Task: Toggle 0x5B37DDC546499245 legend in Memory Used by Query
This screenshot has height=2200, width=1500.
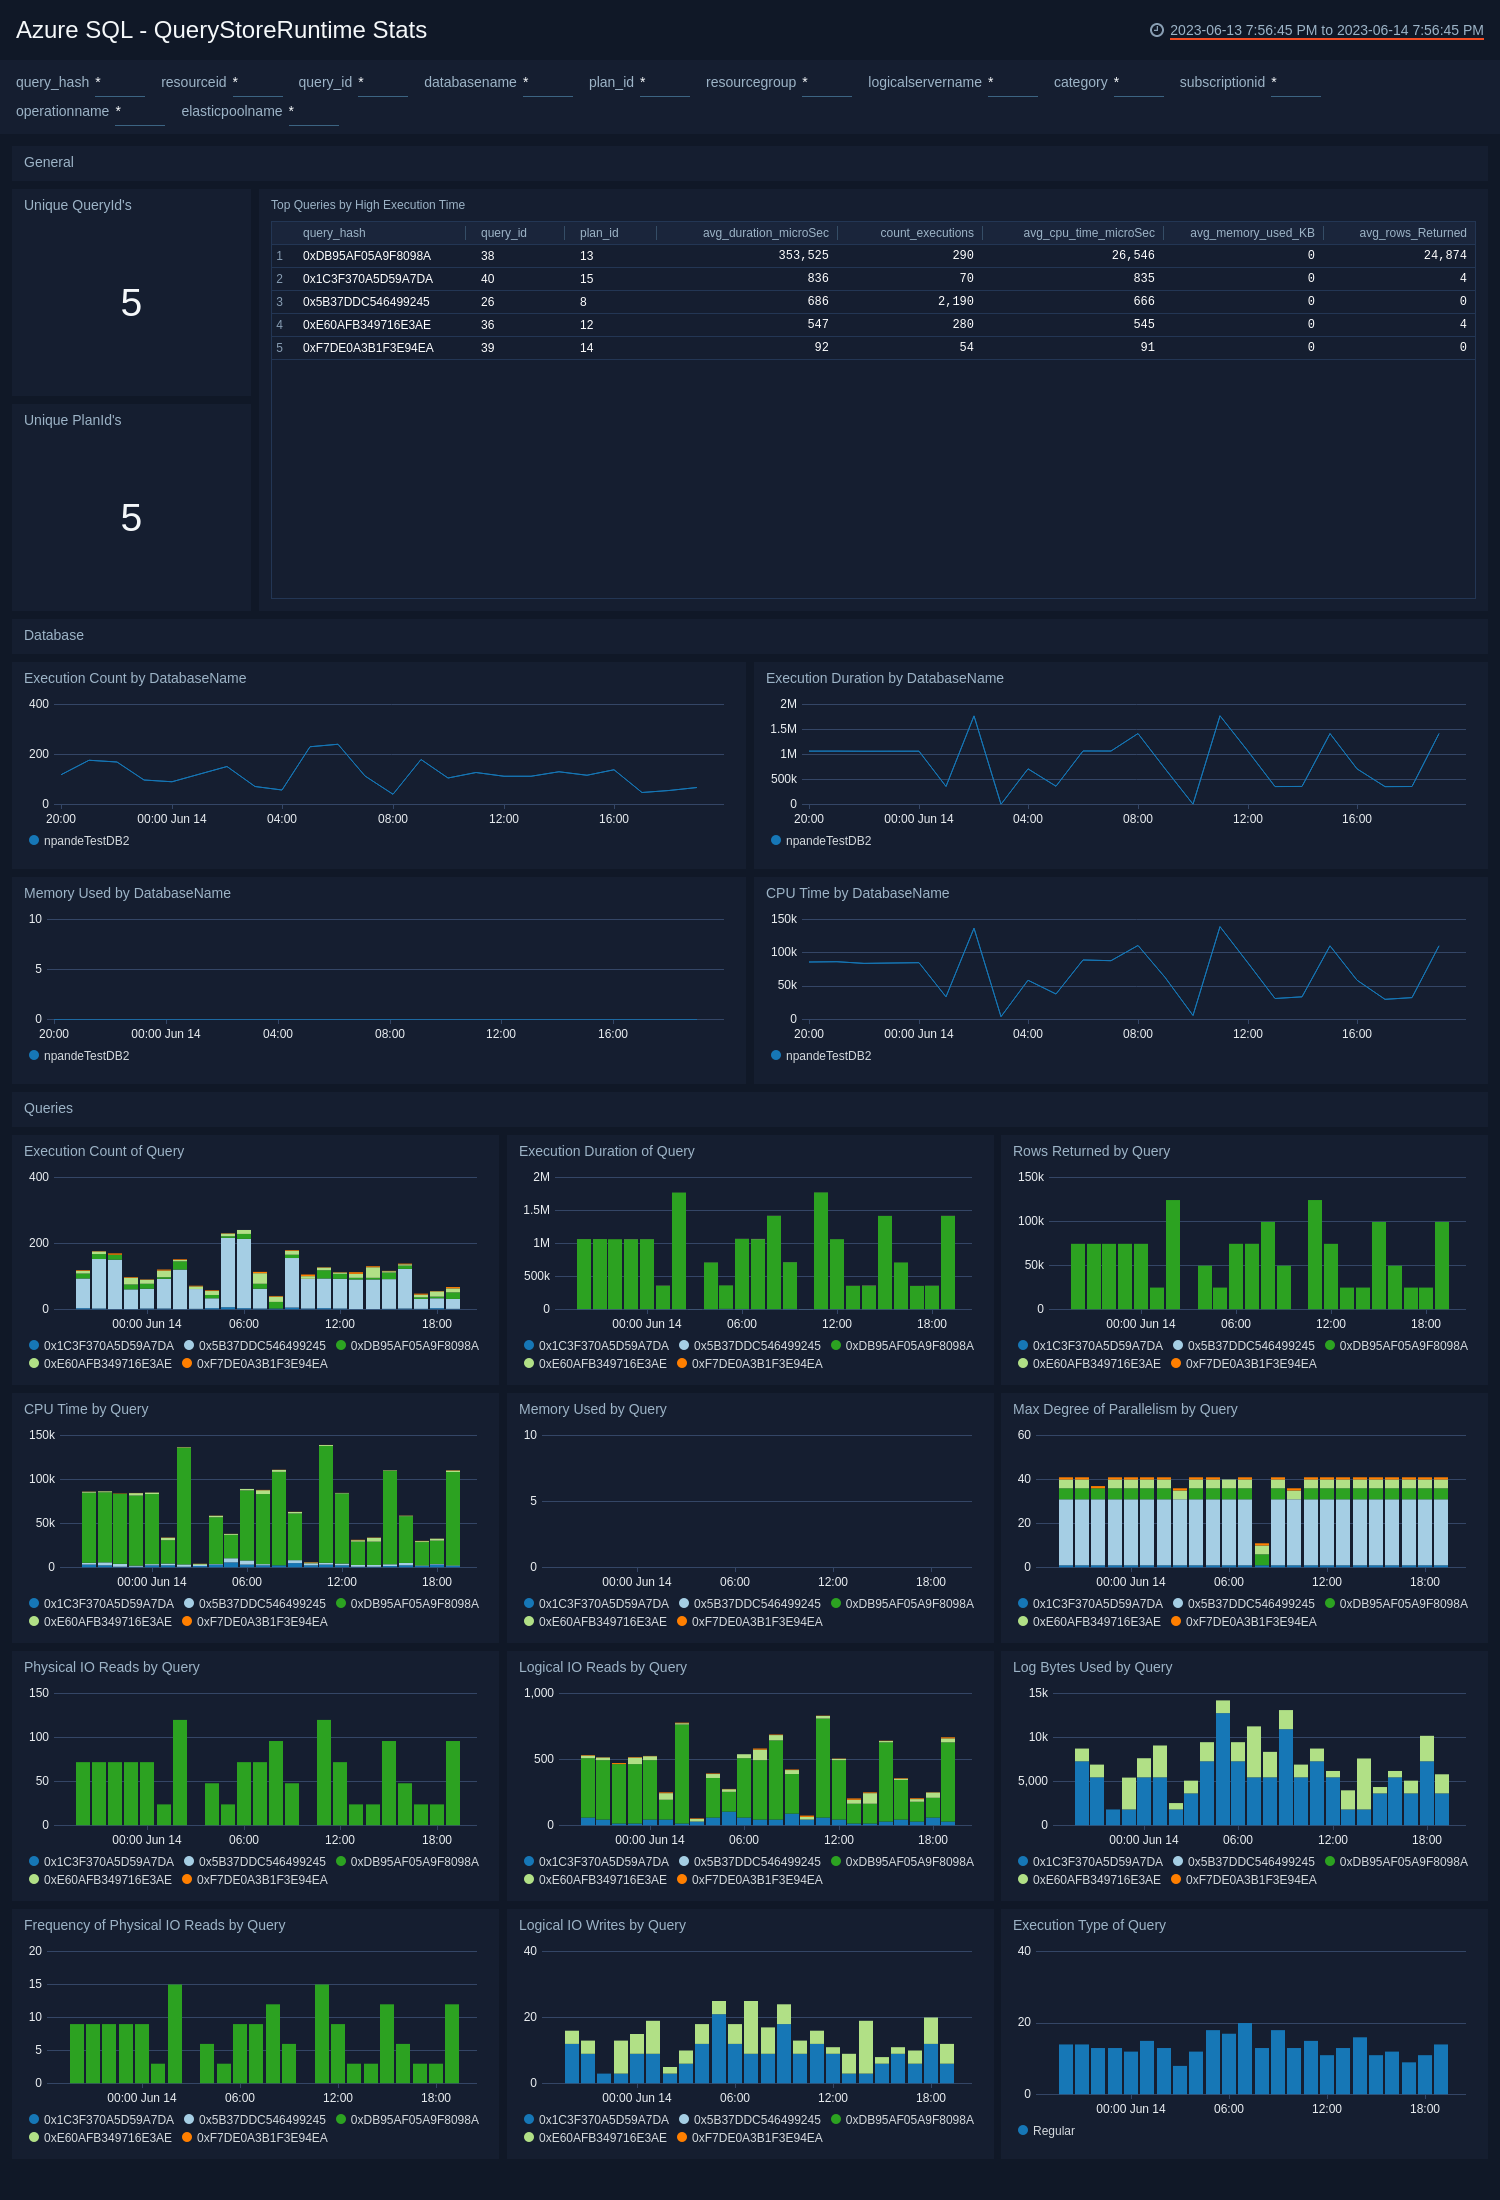Action: (750, 1604)
